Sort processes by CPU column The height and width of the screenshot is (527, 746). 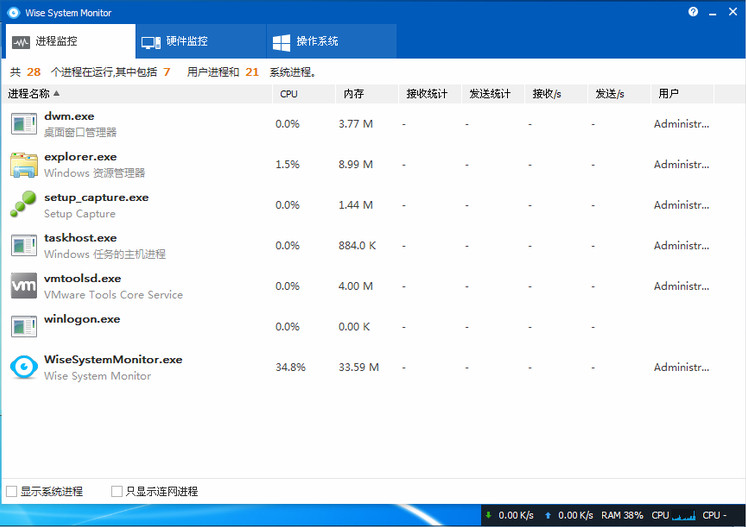click(304, 94)
